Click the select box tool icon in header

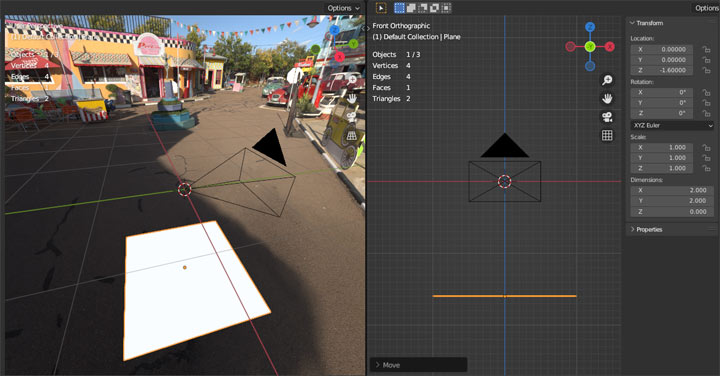click(x=399, y=8)
